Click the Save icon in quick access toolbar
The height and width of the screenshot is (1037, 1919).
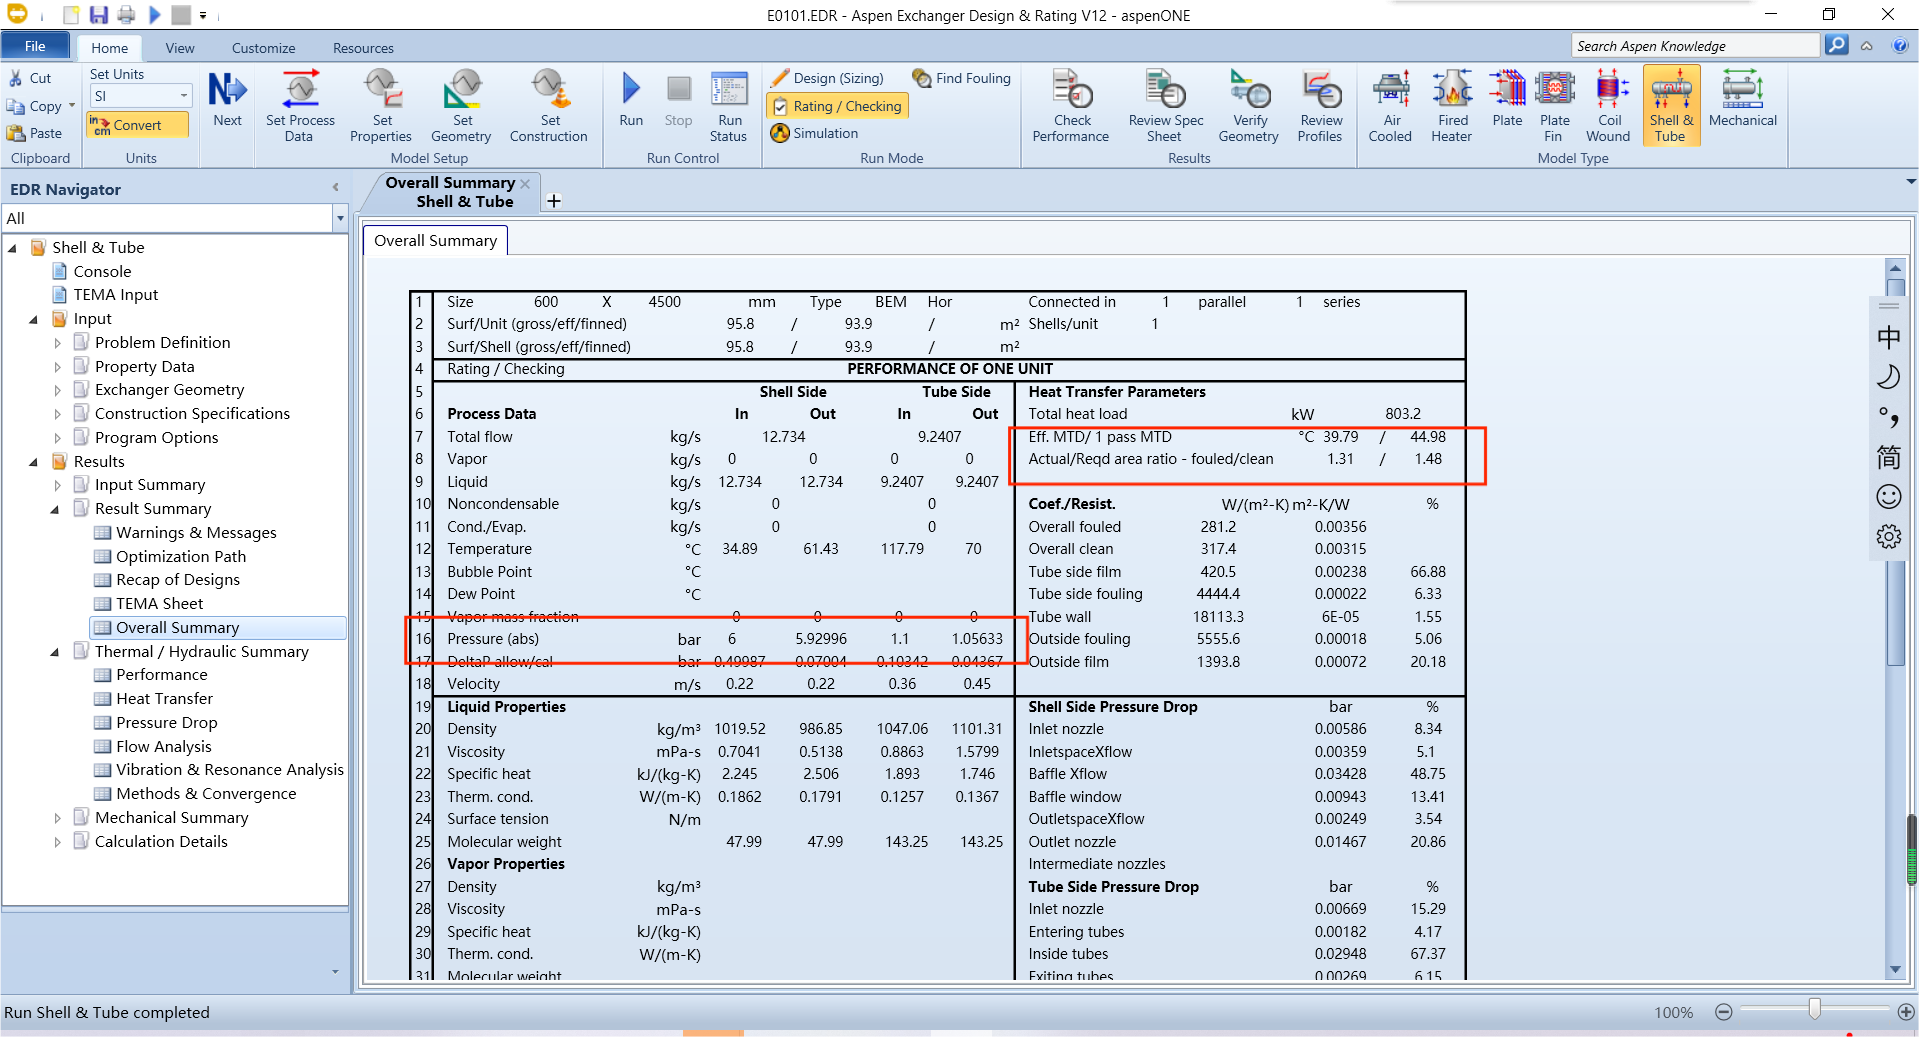tap(98, 15)
